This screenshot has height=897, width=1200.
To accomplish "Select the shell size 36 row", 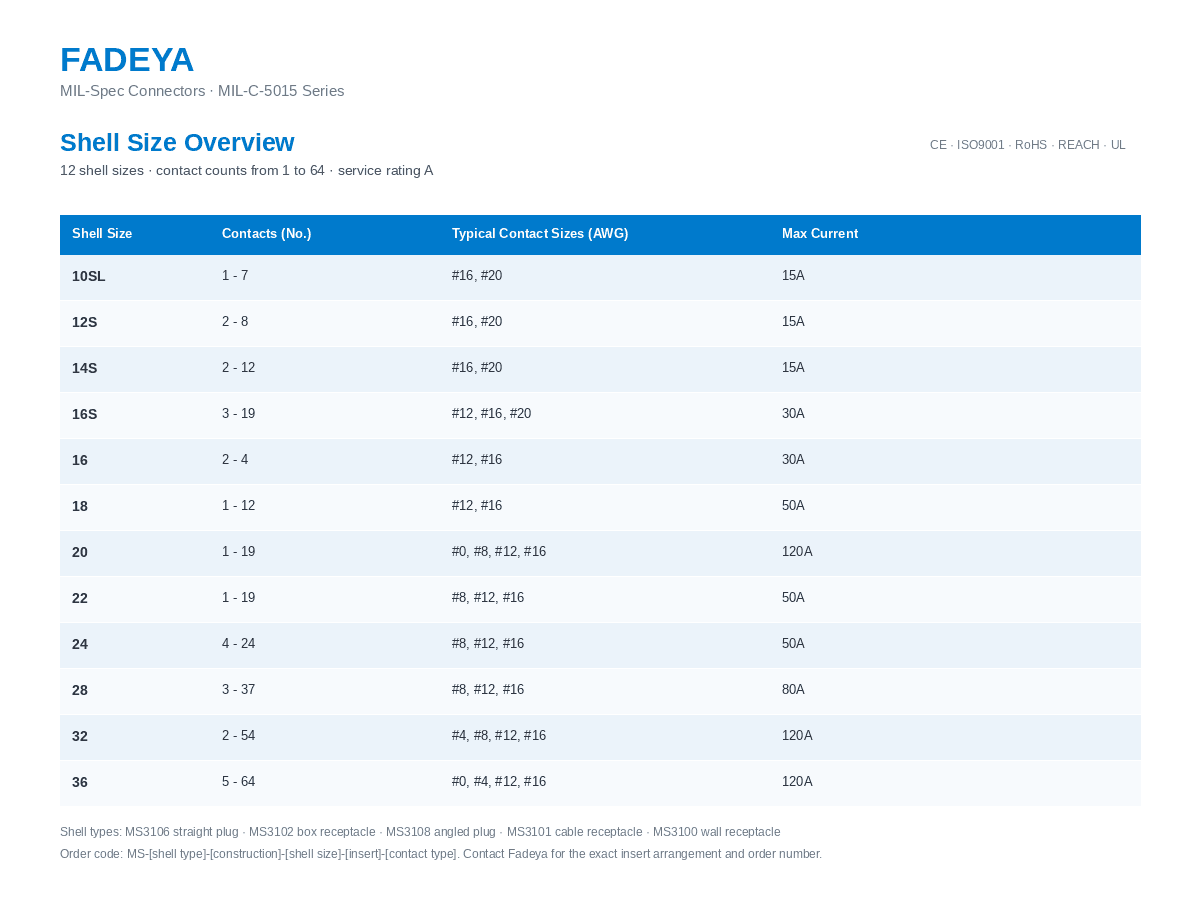I will (600, 783).
